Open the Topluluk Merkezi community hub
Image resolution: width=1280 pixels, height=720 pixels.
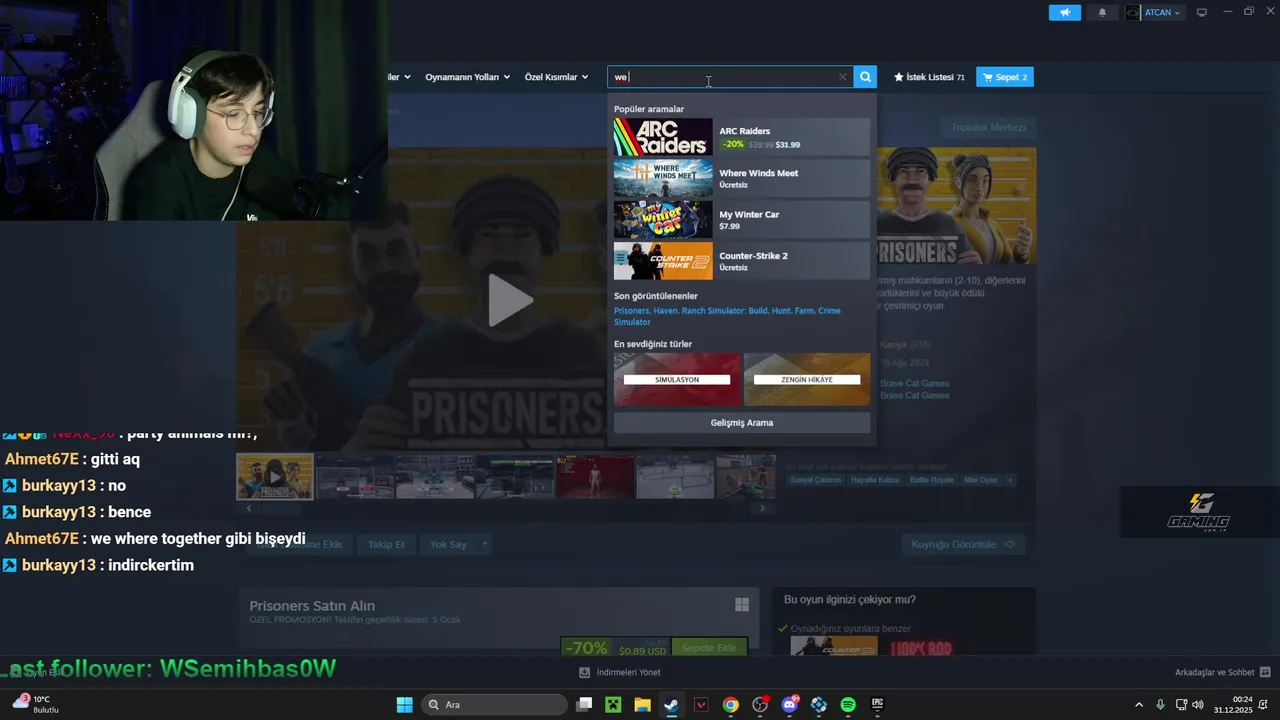tap(988, 127)
